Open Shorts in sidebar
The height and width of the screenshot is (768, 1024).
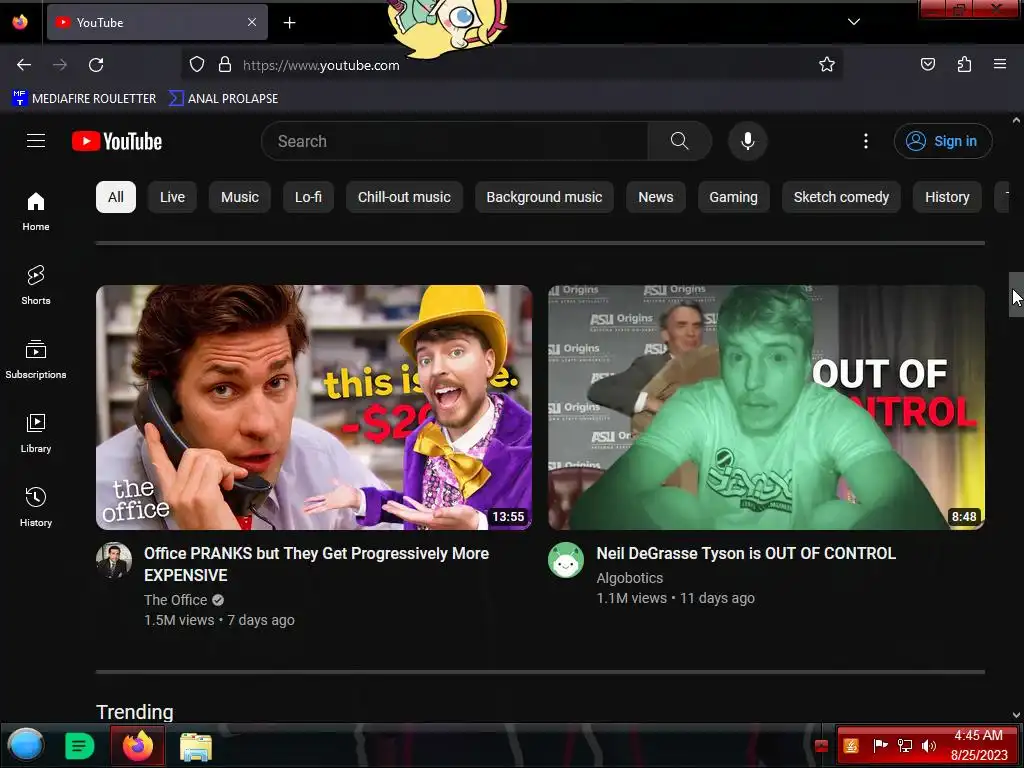[36, 285]
